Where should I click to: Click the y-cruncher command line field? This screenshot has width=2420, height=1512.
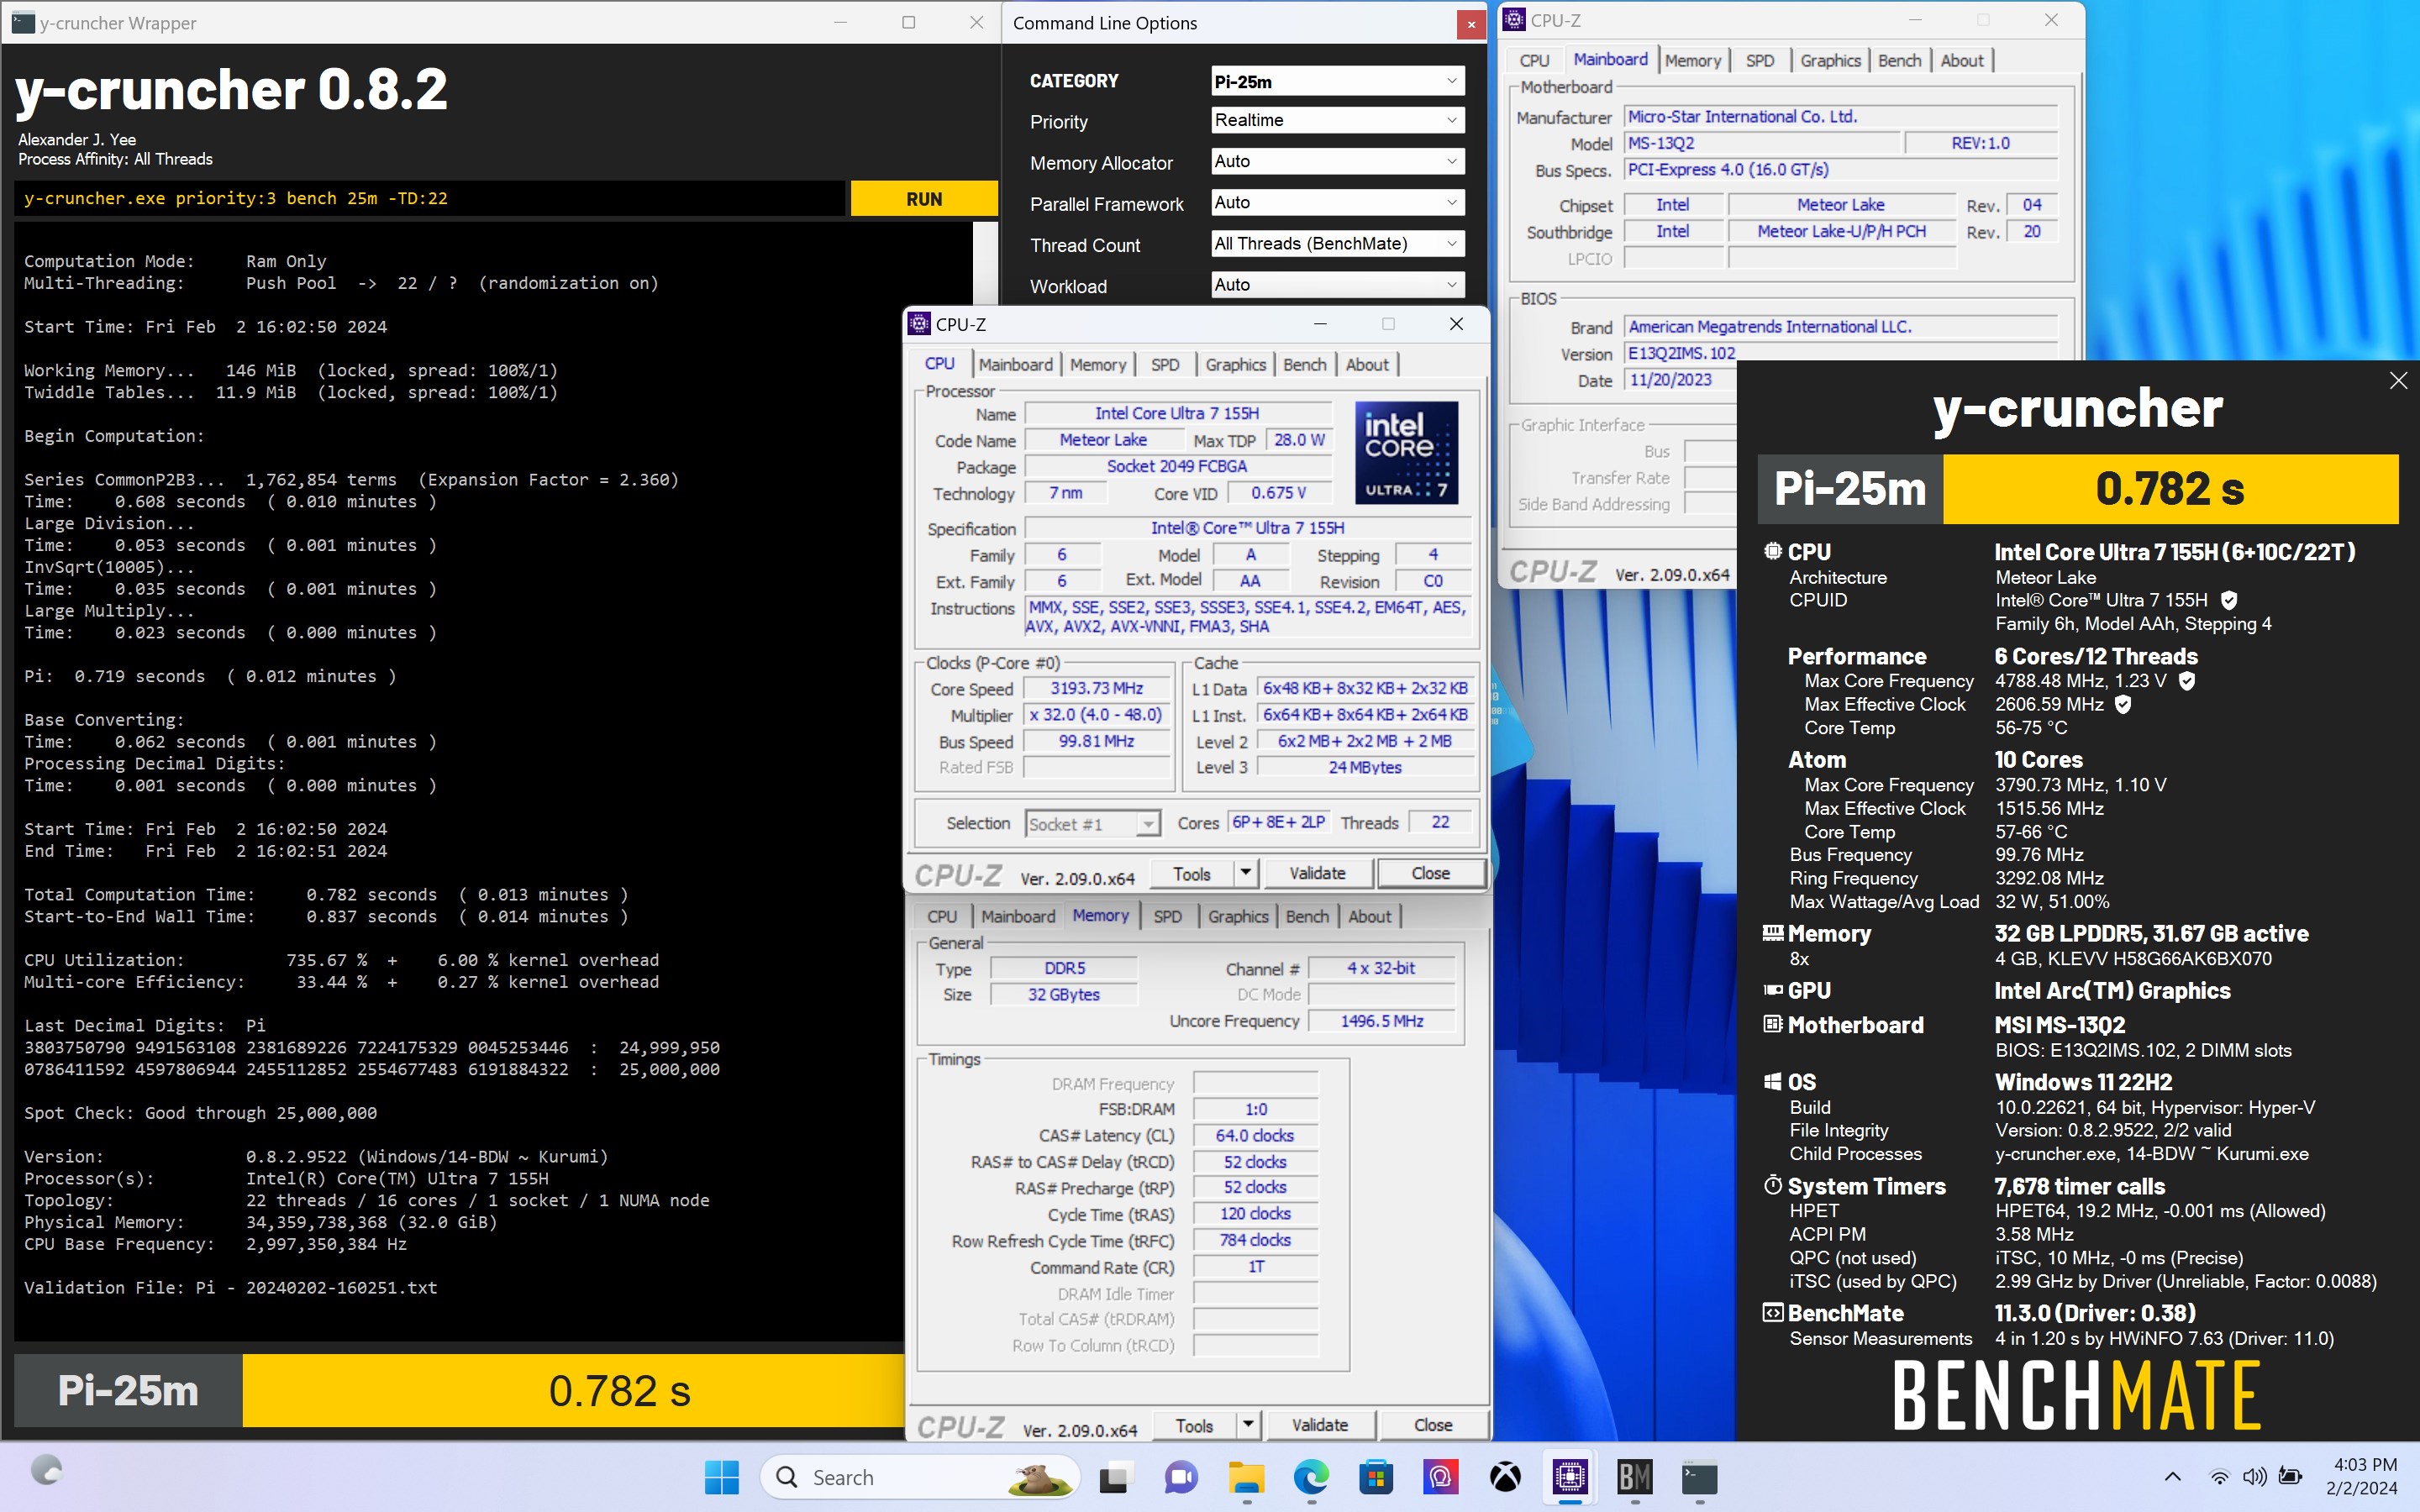tap(430, 199)
